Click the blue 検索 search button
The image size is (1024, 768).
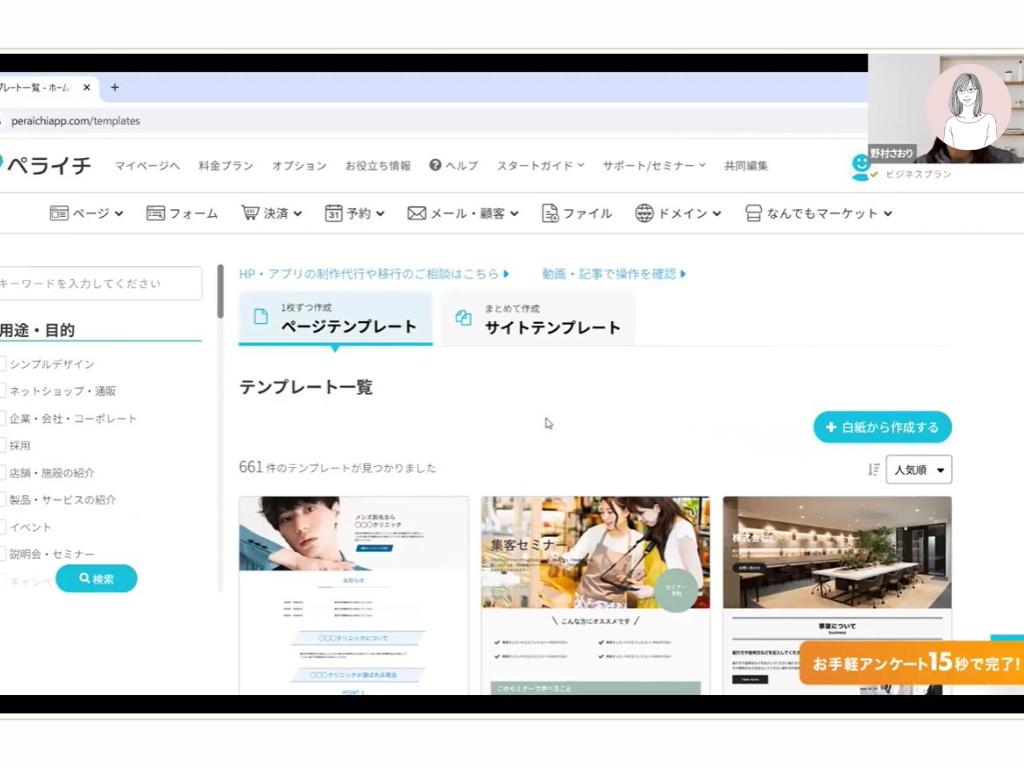(96, 579)
